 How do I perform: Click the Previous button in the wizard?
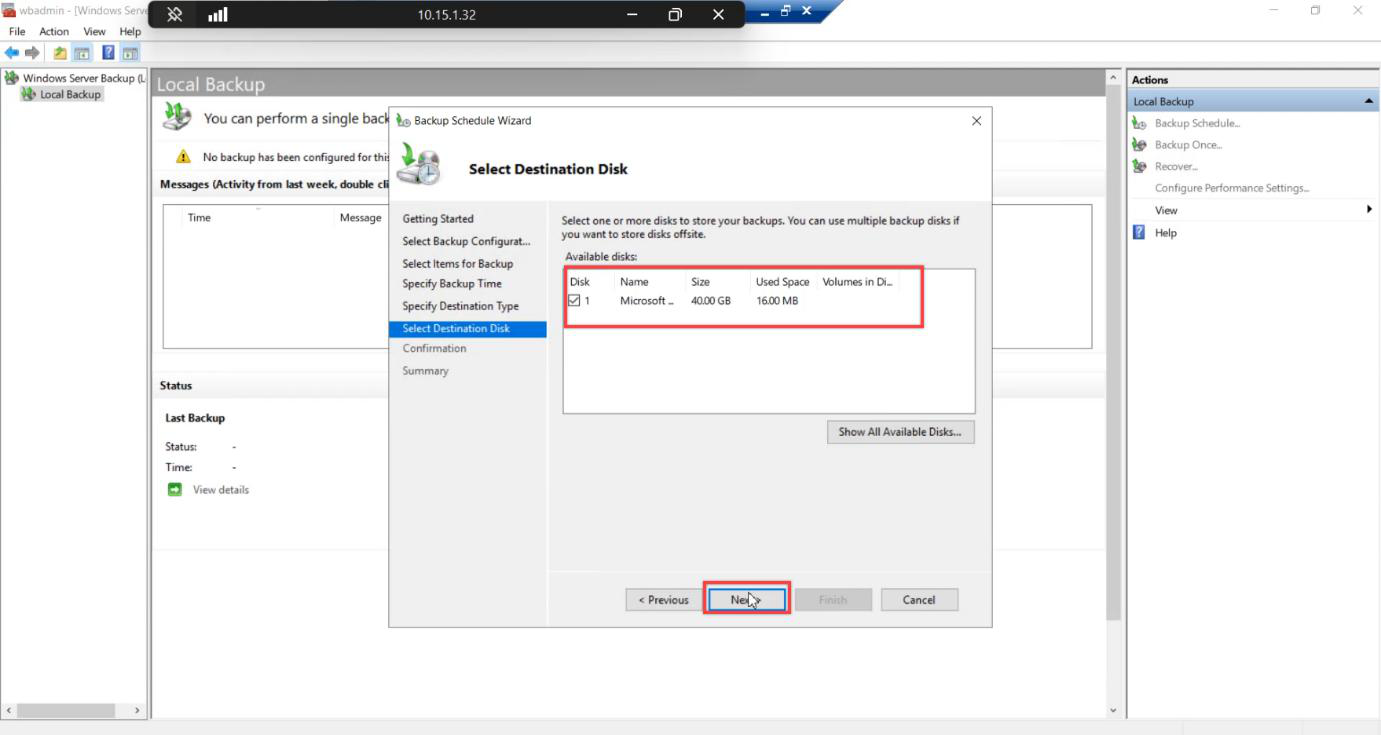(664, 600)
